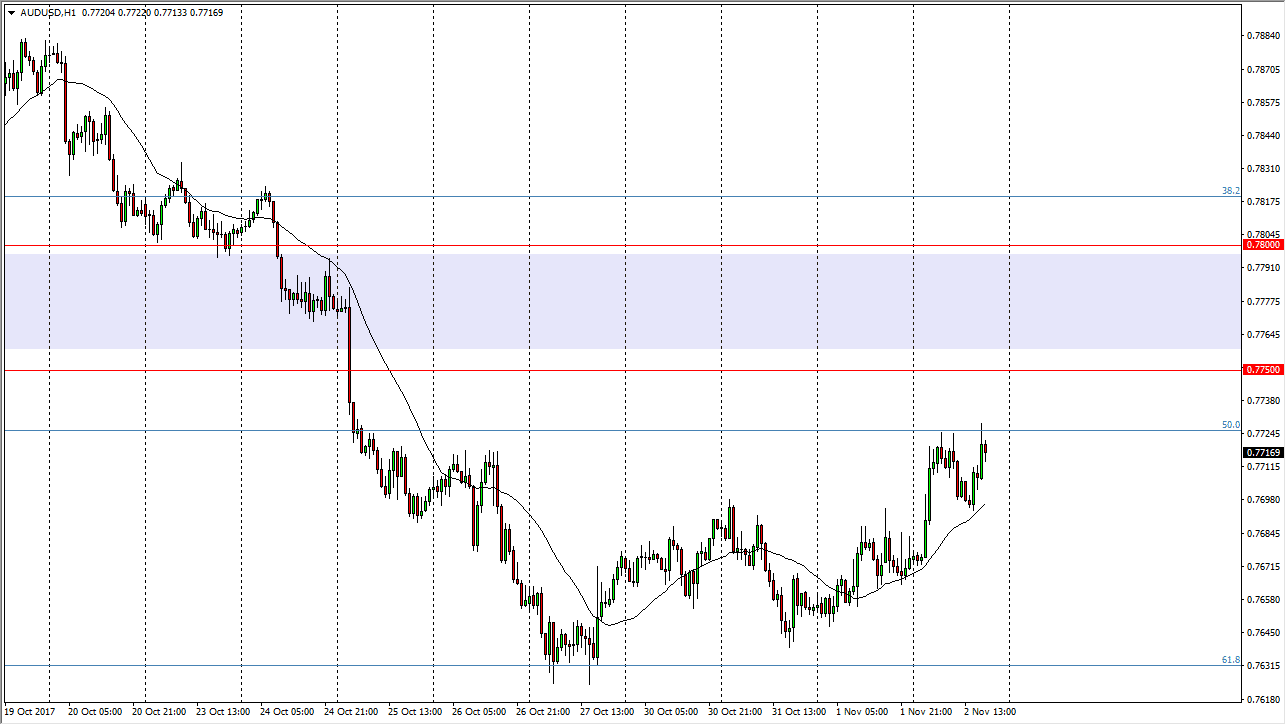This screenshot has height=725, width=1286.
Task: Select the horizontal line at 0.78000
Action: [x=600, y=245]
